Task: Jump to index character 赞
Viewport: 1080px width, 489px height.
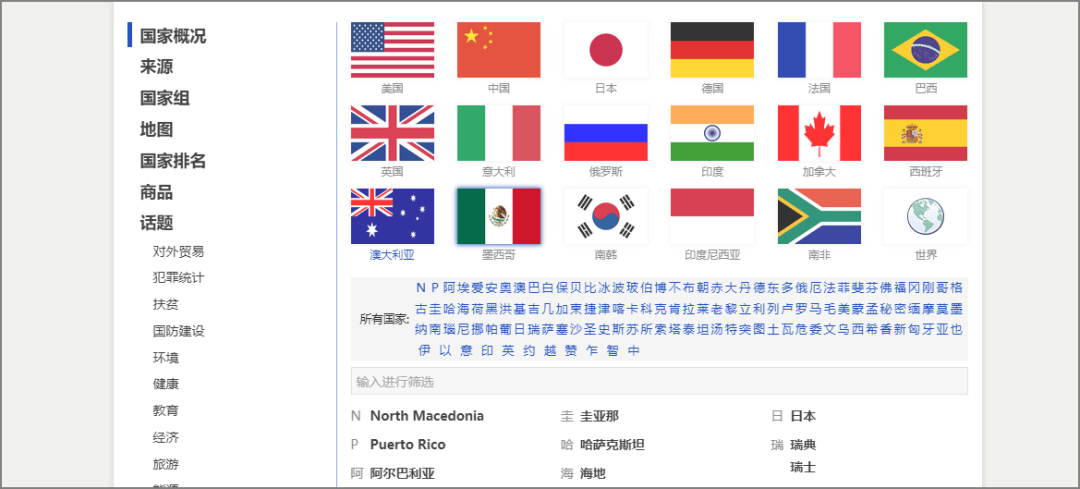Action: click(x=571, y=351)
